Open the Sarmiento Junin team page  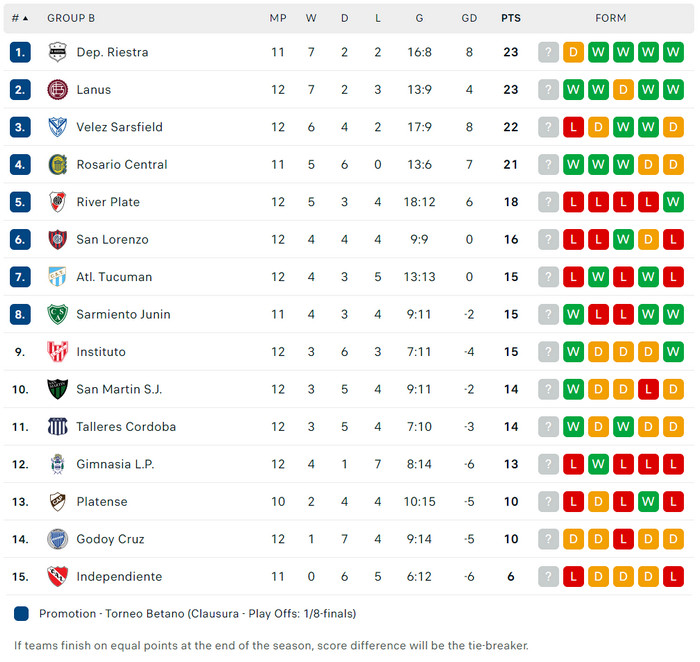pyautogui.click(x=123, y=314)
